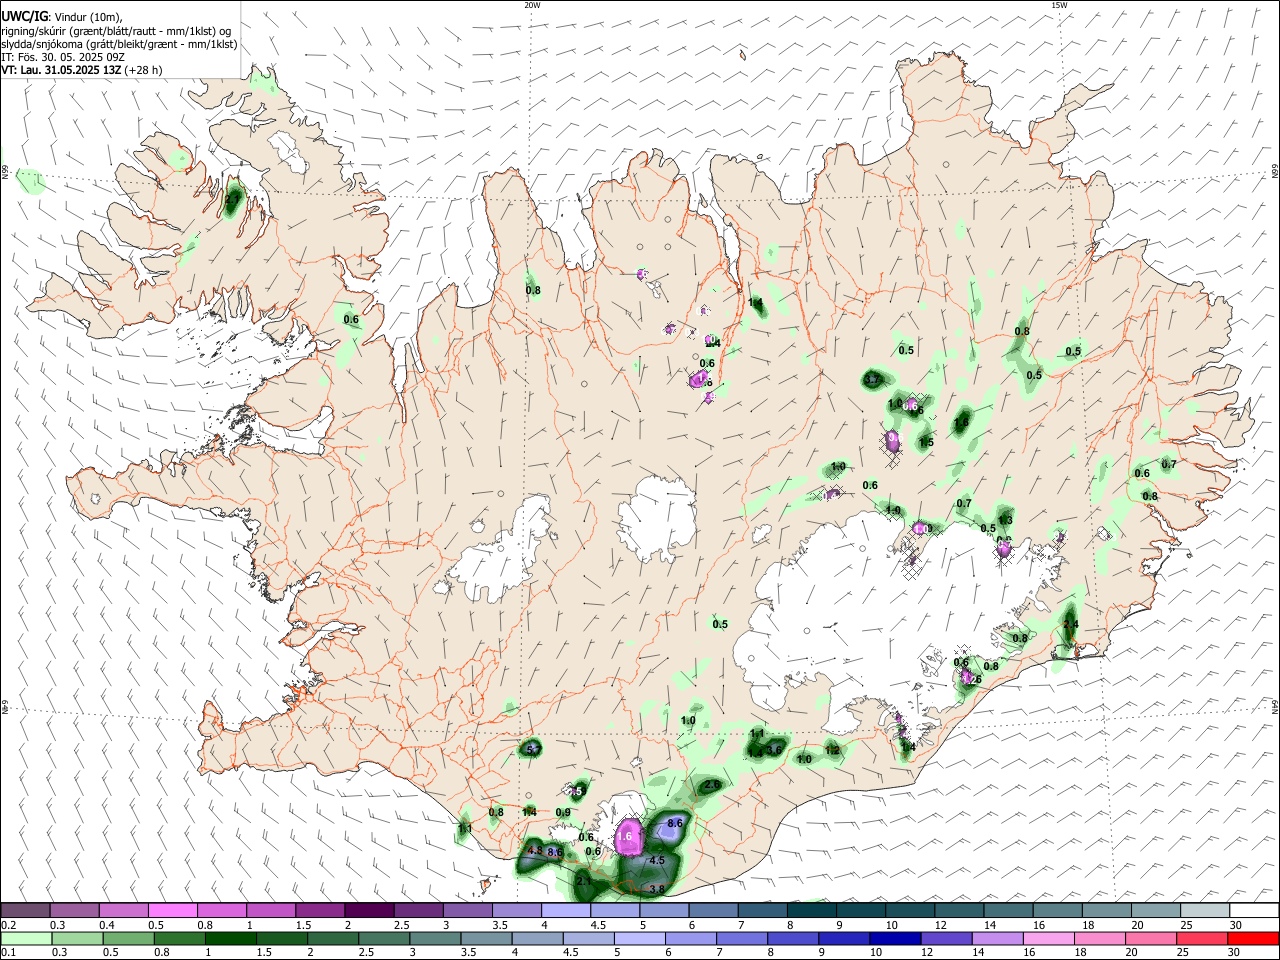Click the 2.7 precipitation value in the Westfjords
The height and width of the screenshot is (960, 1280).
pos(232,199)
